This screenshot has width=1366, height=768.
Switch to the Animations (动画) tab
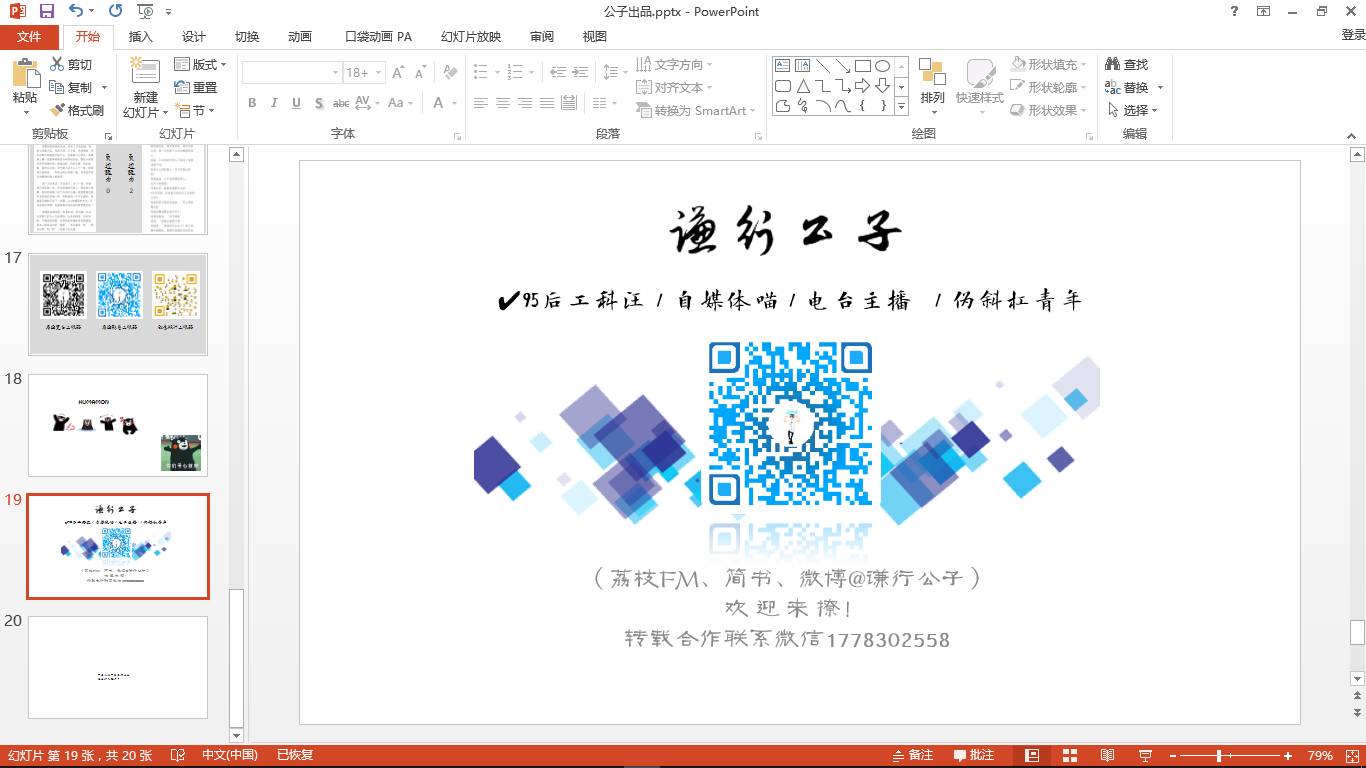pyautogui.click(x=300, y=36)
